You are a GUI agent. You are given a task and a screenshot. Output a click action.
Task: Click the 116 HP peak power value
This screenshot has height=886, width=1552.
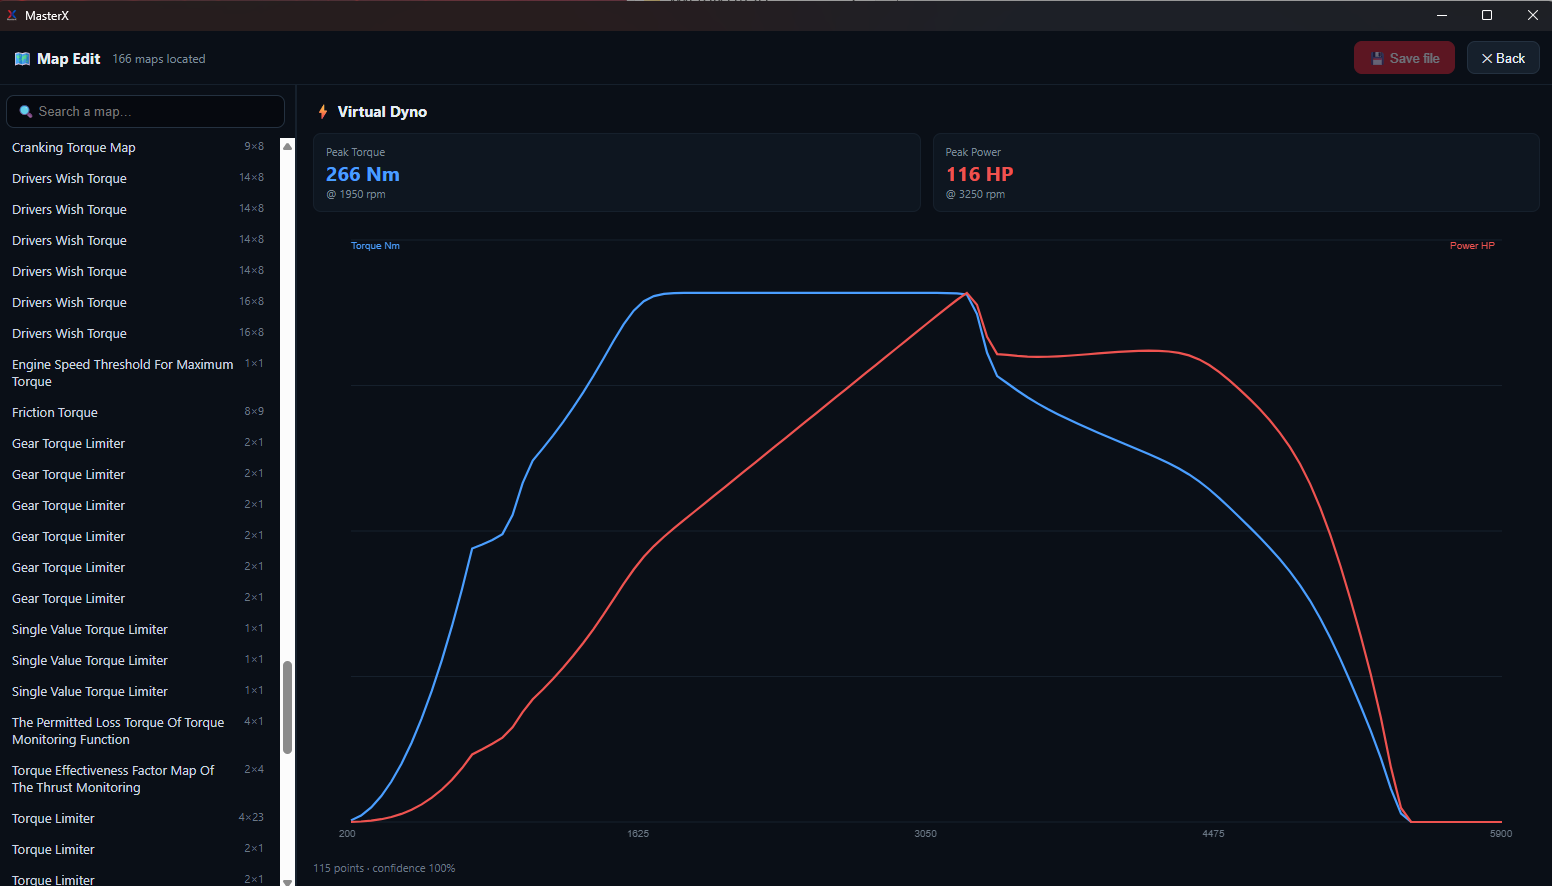tap(980, 174)
